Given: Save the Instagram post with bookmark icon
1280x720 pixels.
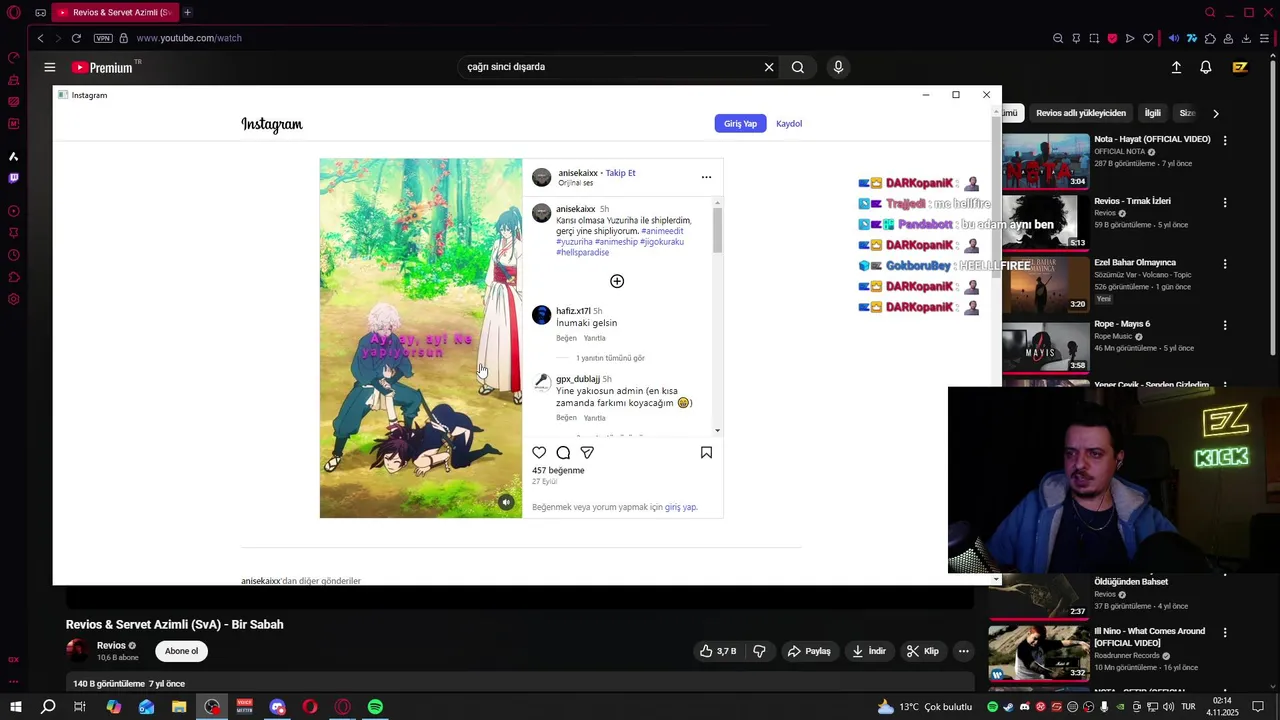Looking at the screenshot, I should pyautogui.click(x=706, y=453).
